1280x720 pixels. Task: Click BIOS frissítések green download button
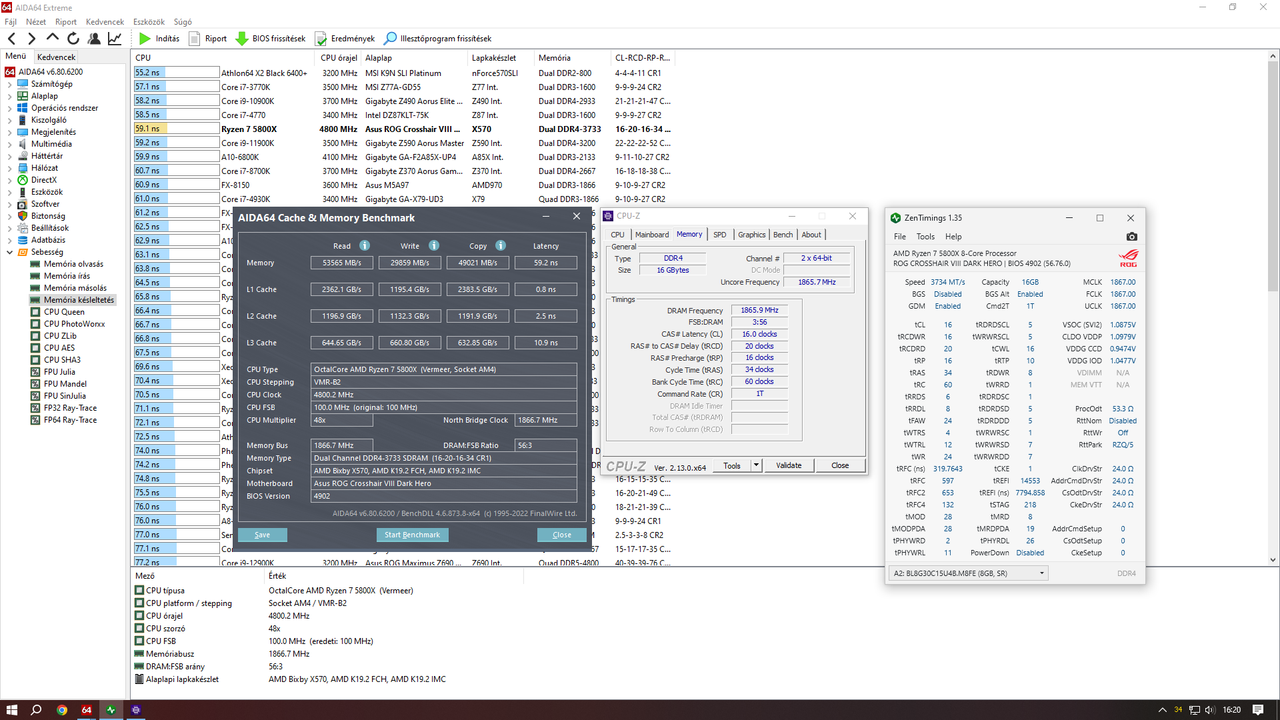270,39
